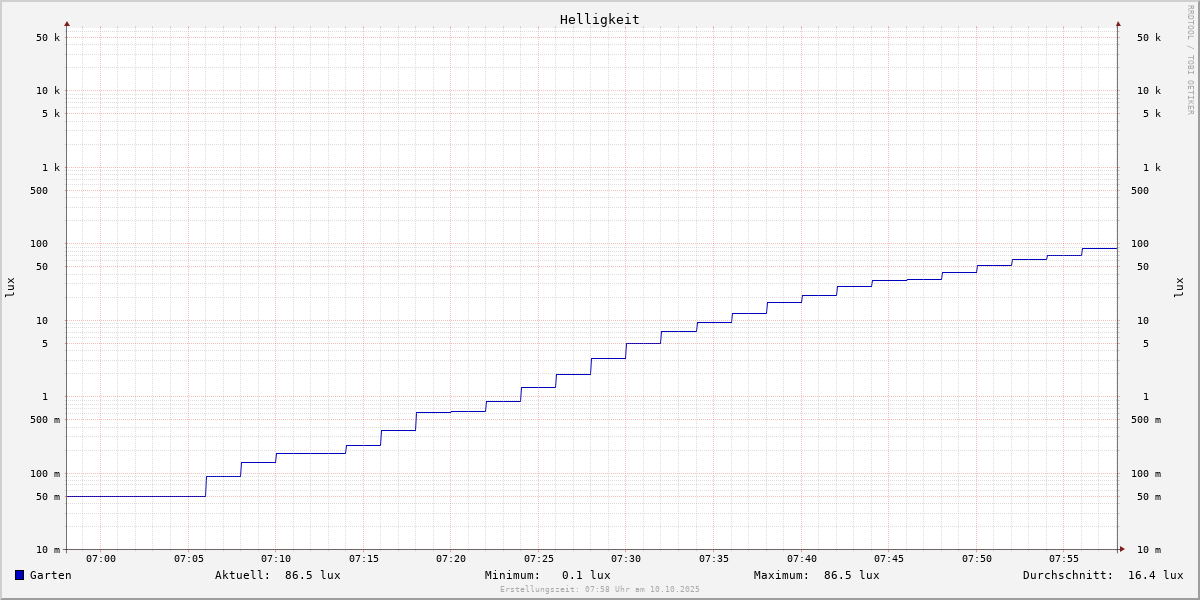Select the Durchschnitt 16.4 lux value
1200x600 pixels.
[1155, 575]
